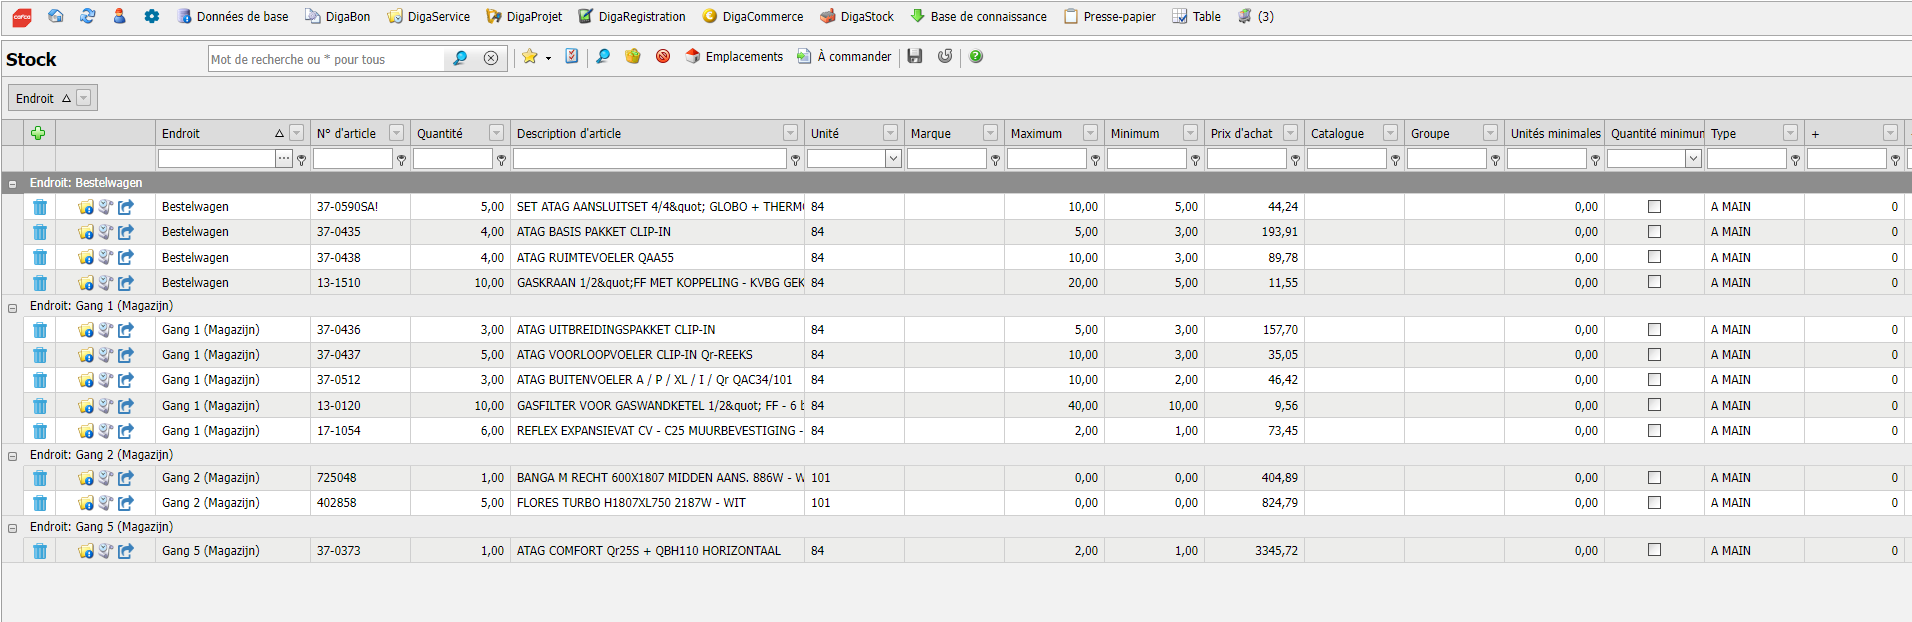This screenshot has width=1912, height=622.
Task: Toggle Quantité minimum checkbox for article 37-0436
Action: (1654, 330)
